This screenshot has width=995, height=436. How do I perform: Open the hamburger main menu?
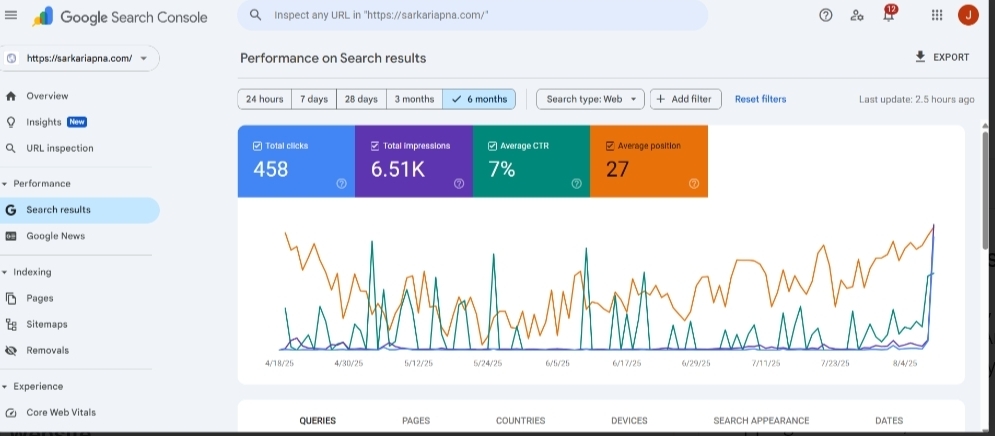[11, 15]
